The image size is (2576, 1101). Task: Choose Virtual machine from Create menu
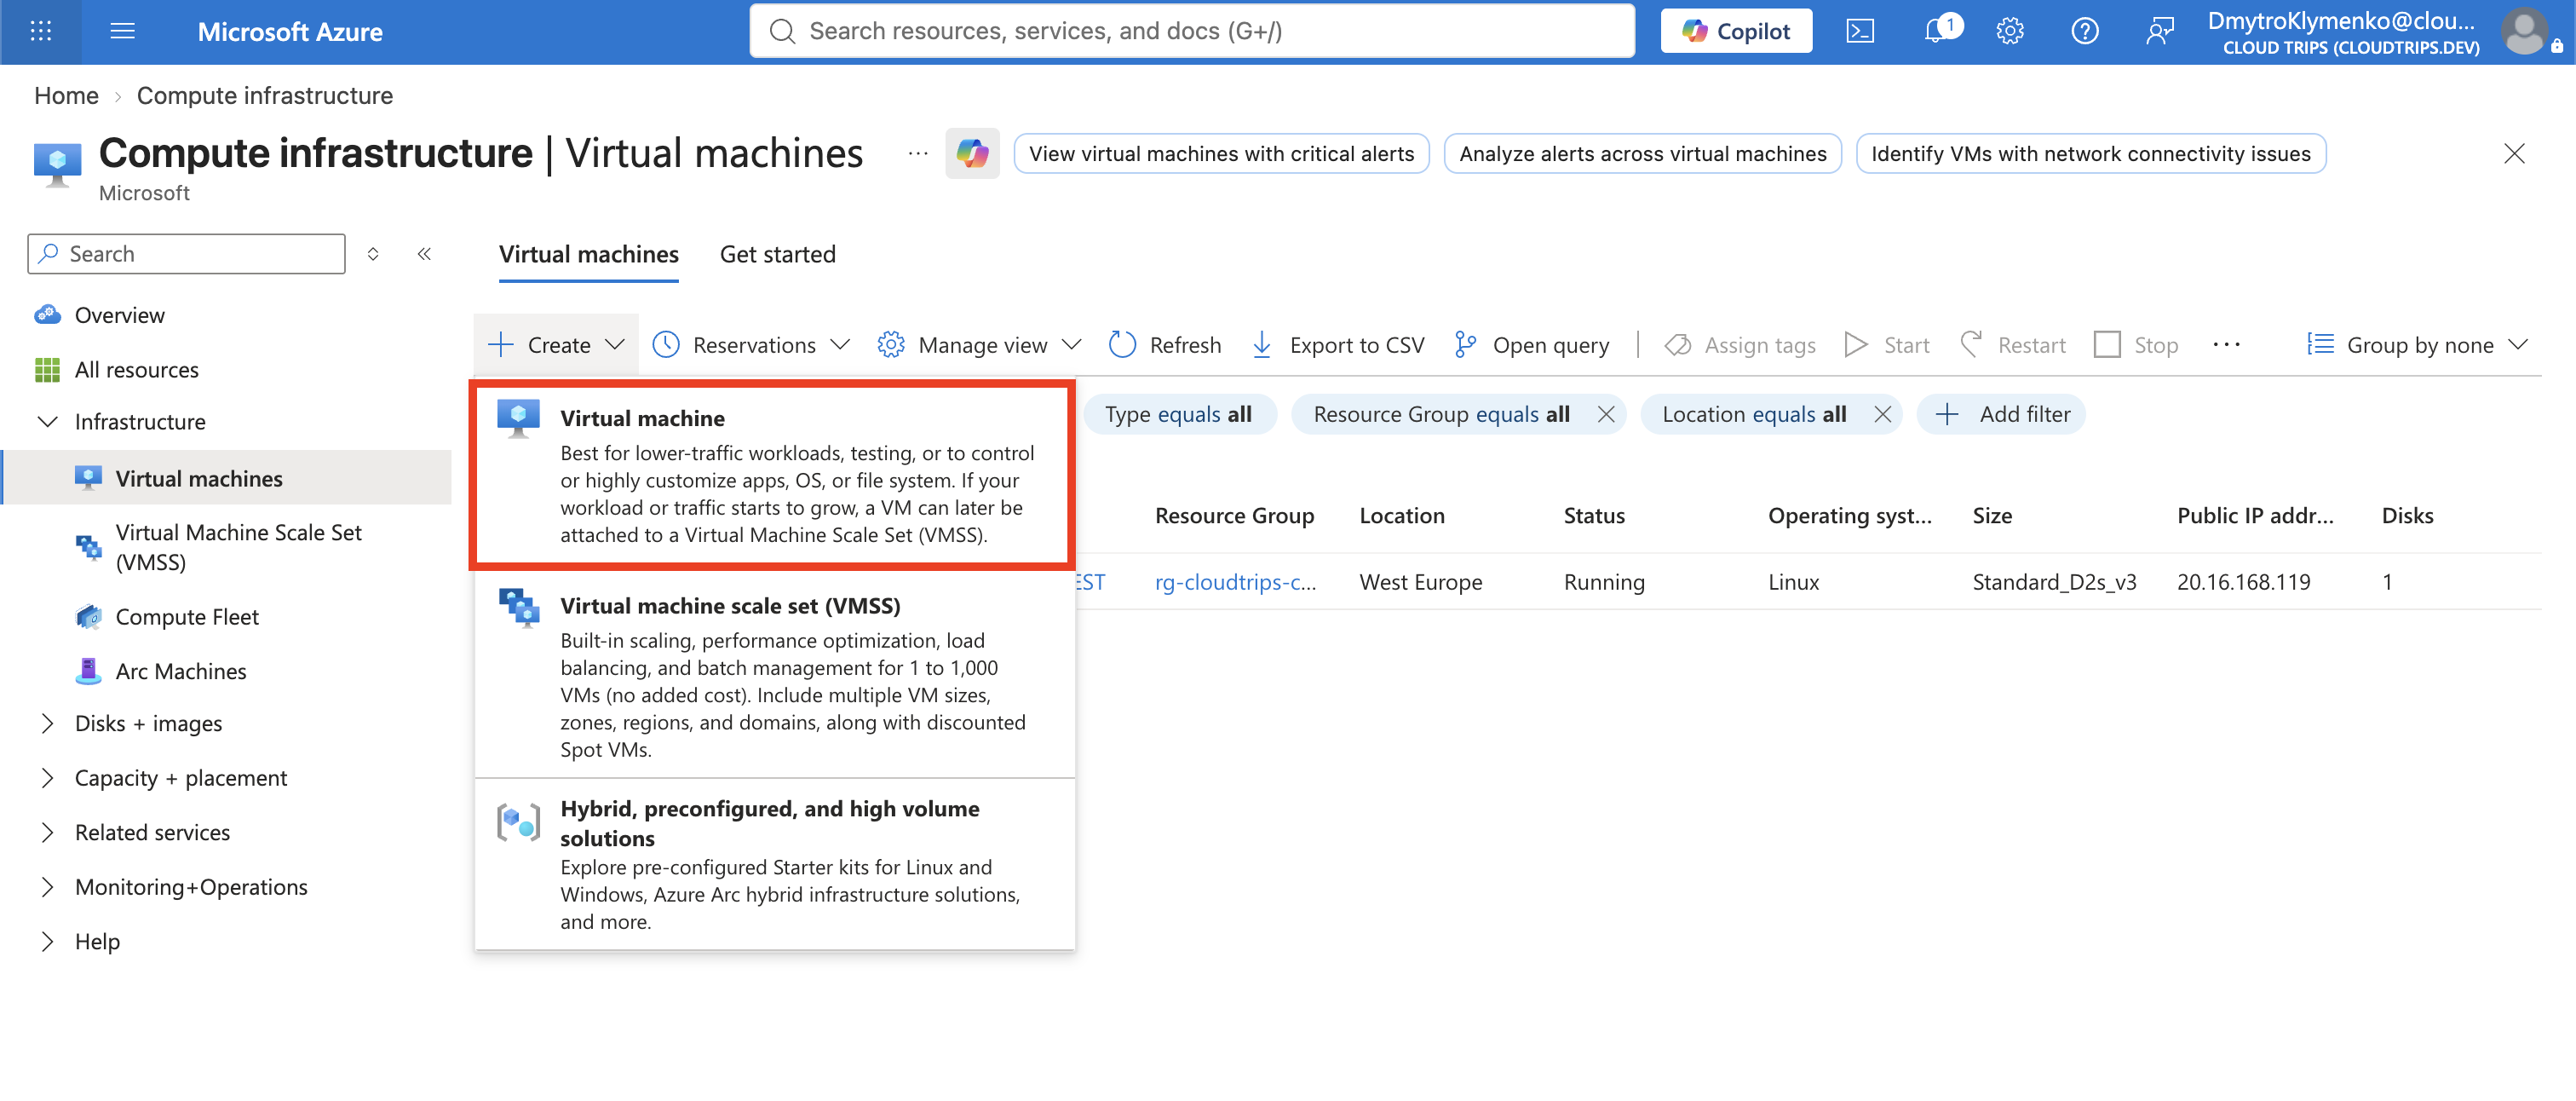point(770,475)
